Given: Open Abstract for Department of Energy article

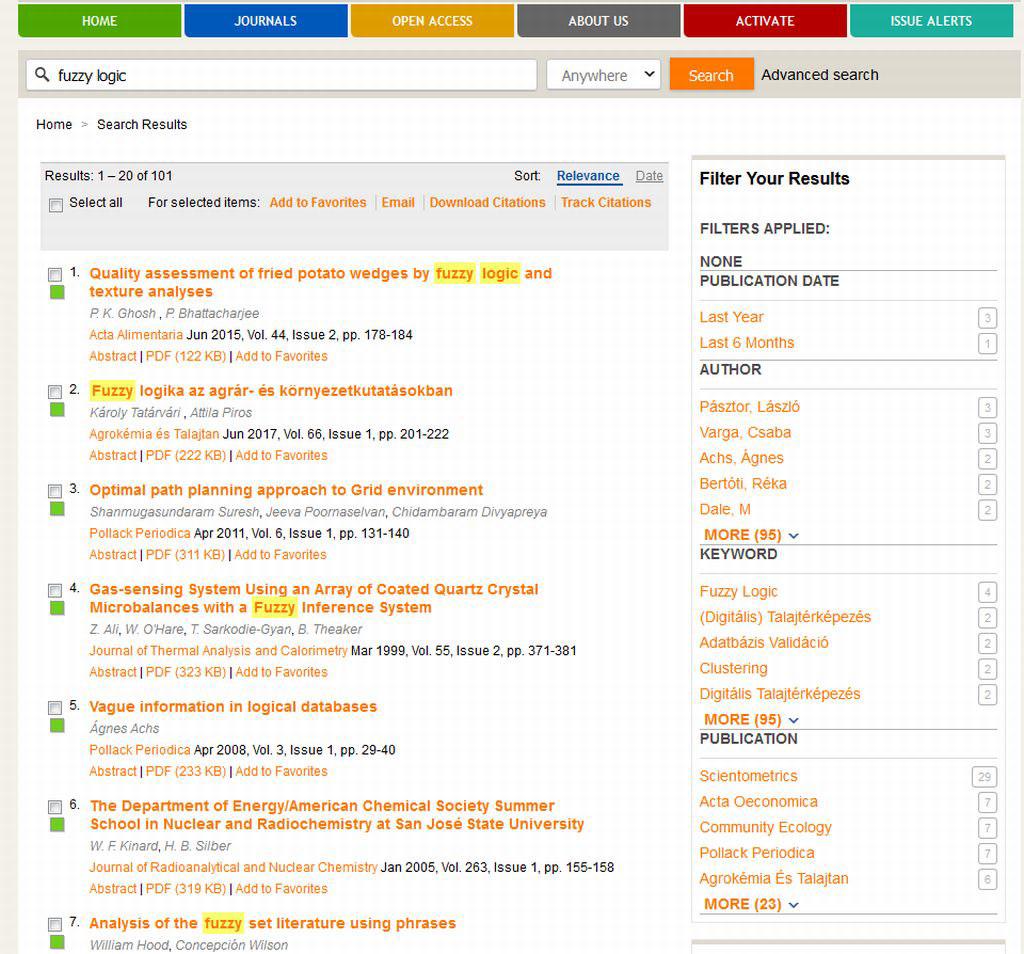Looking at the screenshot, I should tap(113, 889).
